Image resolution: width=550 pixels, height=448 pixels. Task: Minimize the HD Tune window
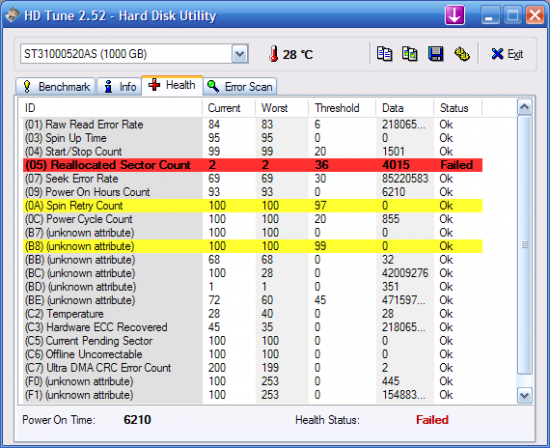click(x=490, y=15)
